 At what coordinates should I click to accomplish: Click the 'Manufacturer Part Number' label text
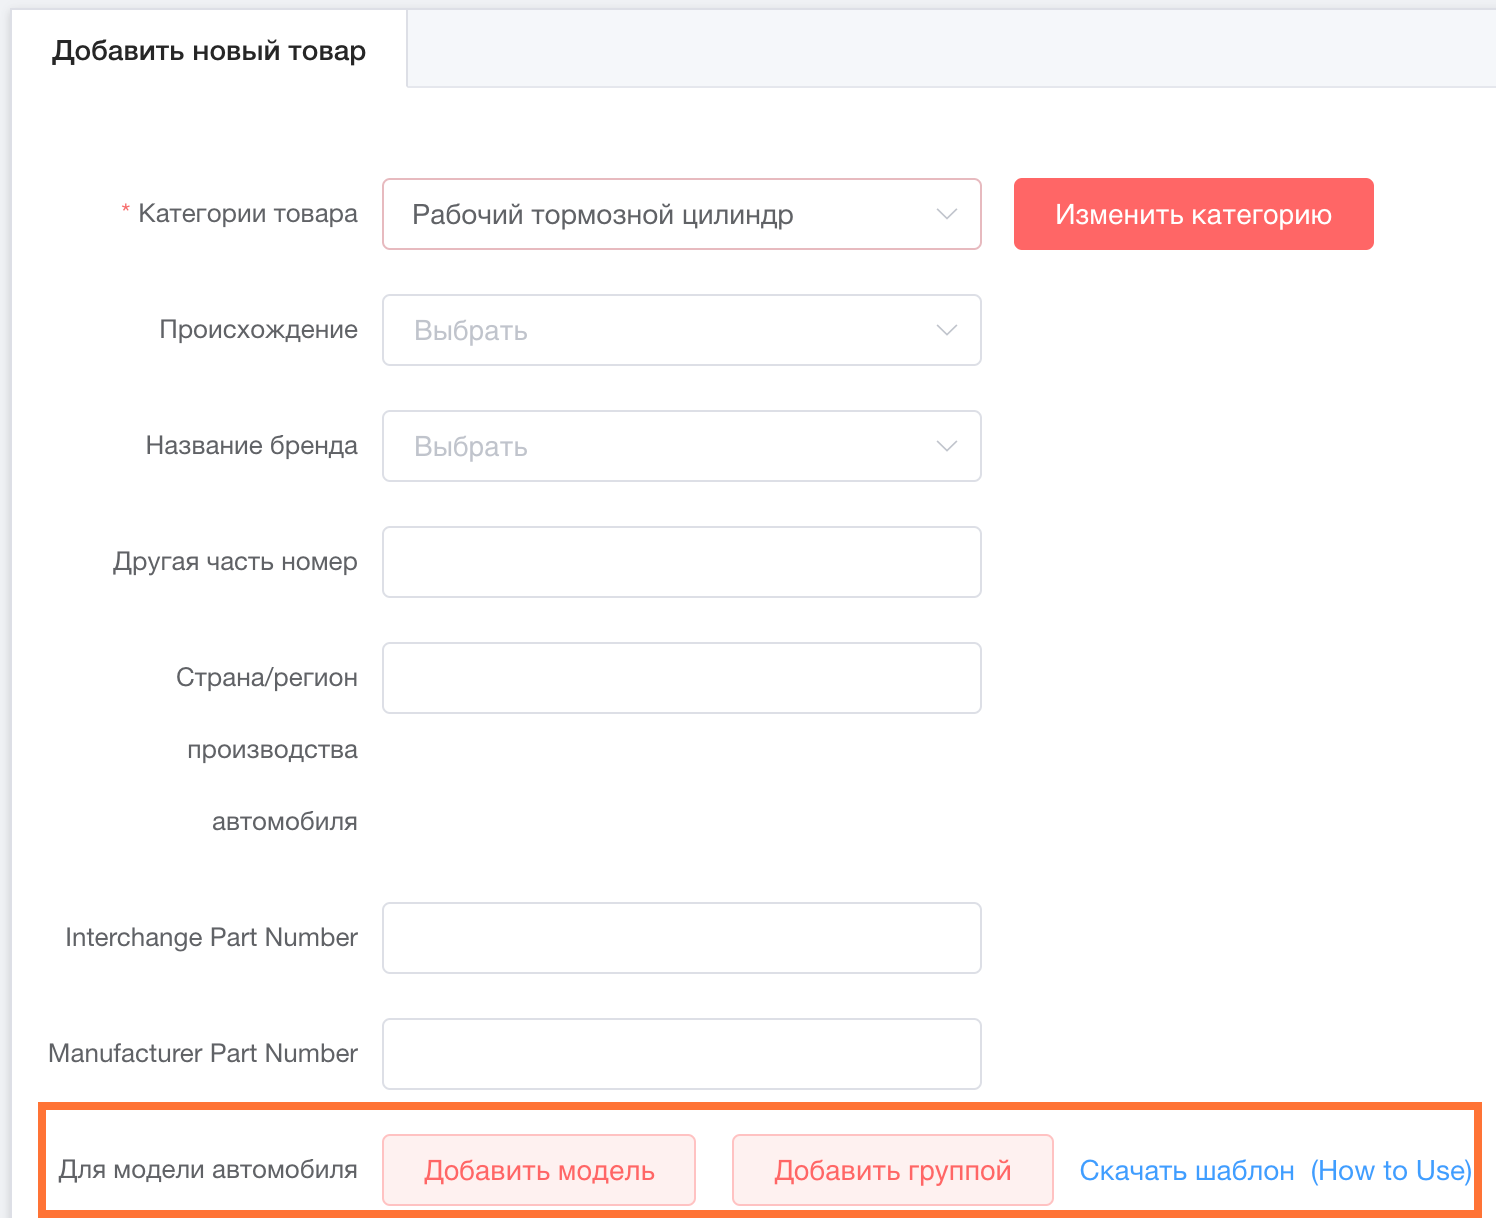pos(203,1053)
